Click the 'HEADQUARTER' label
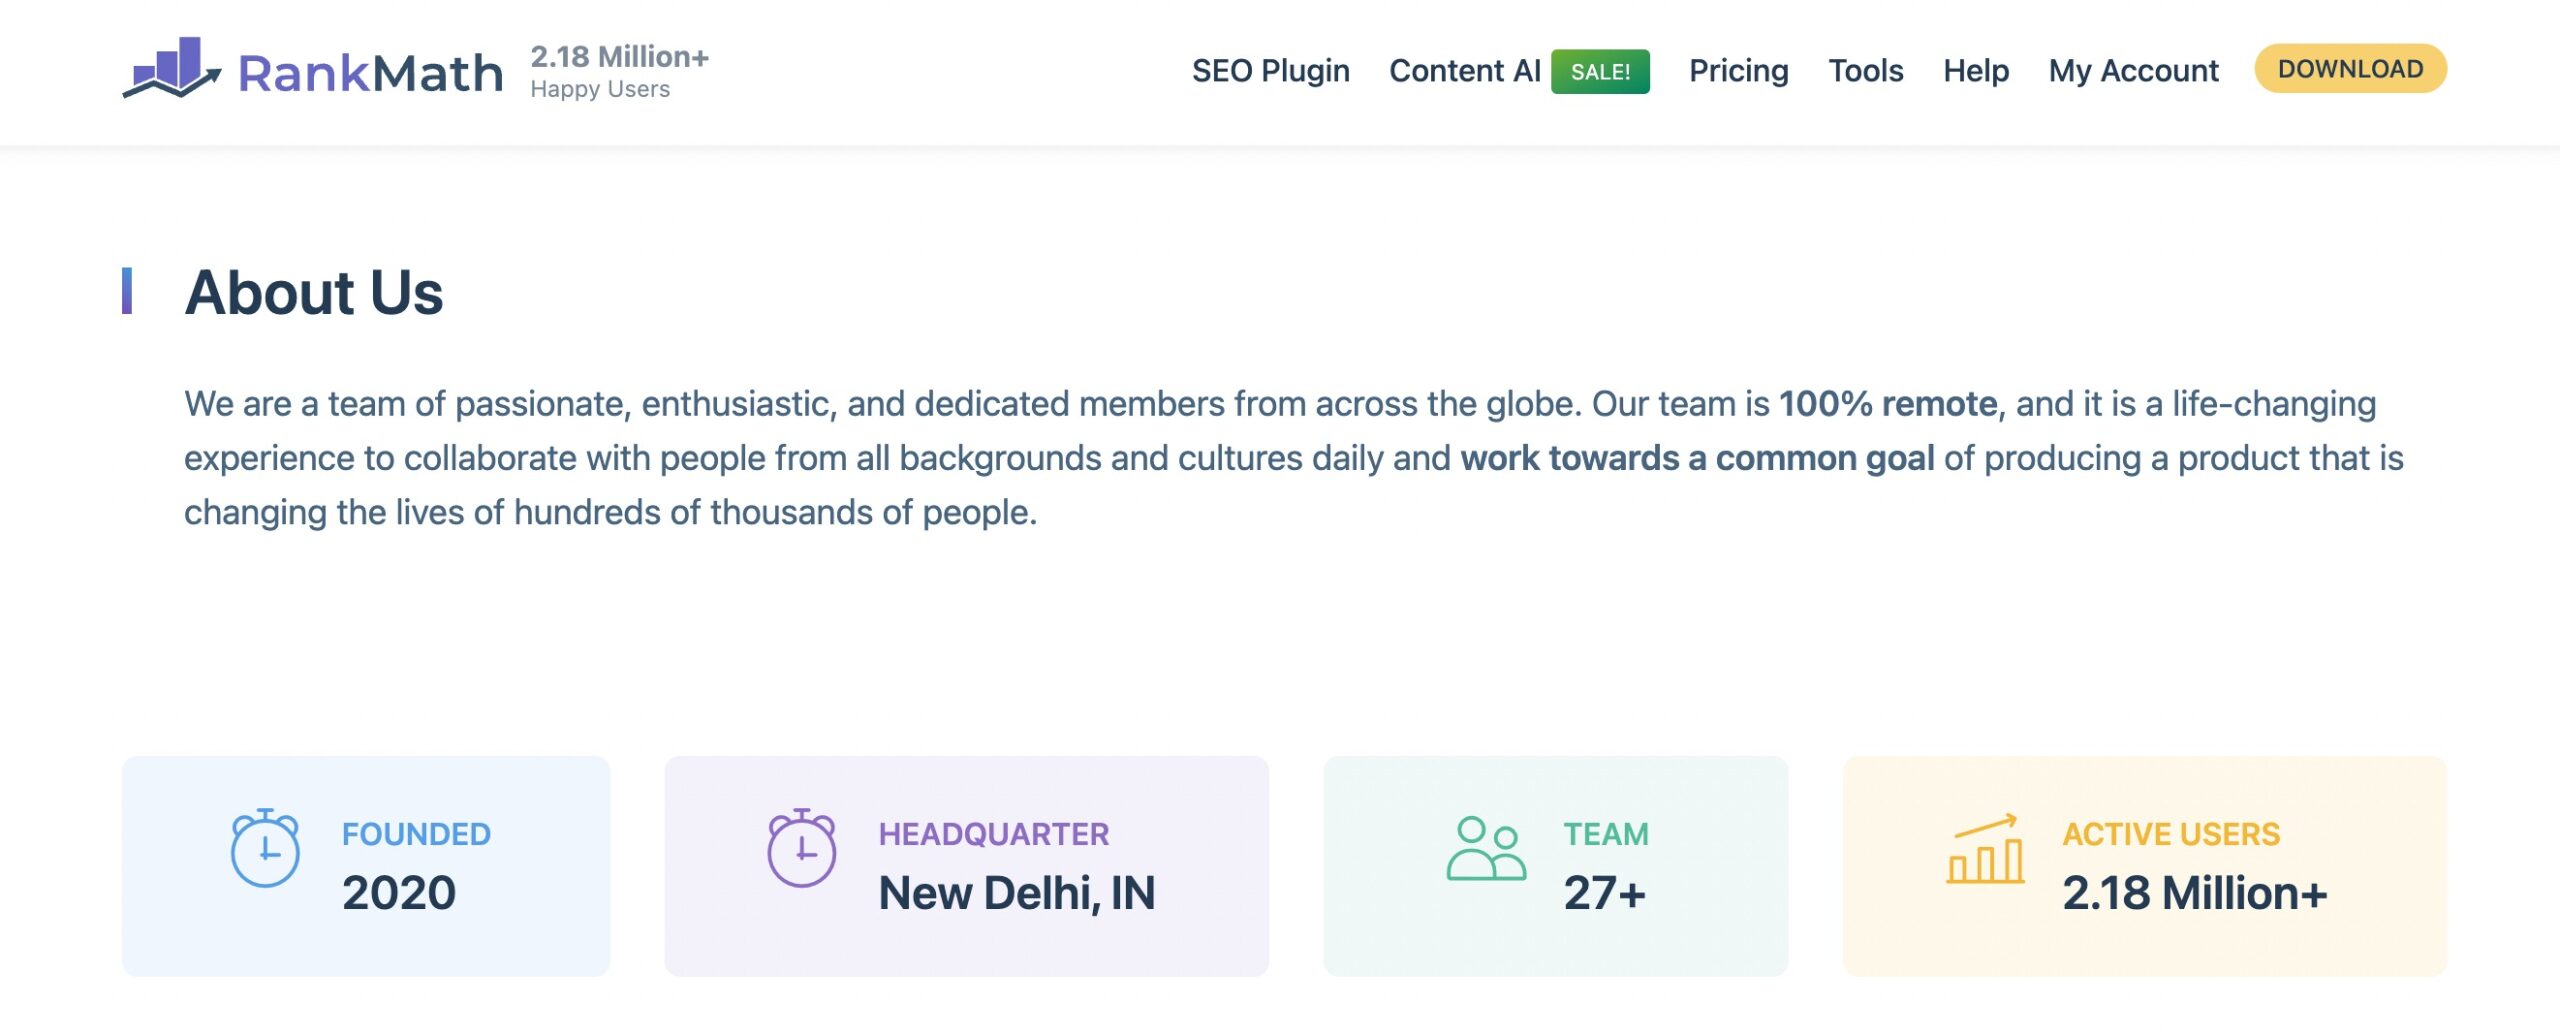 993,834
